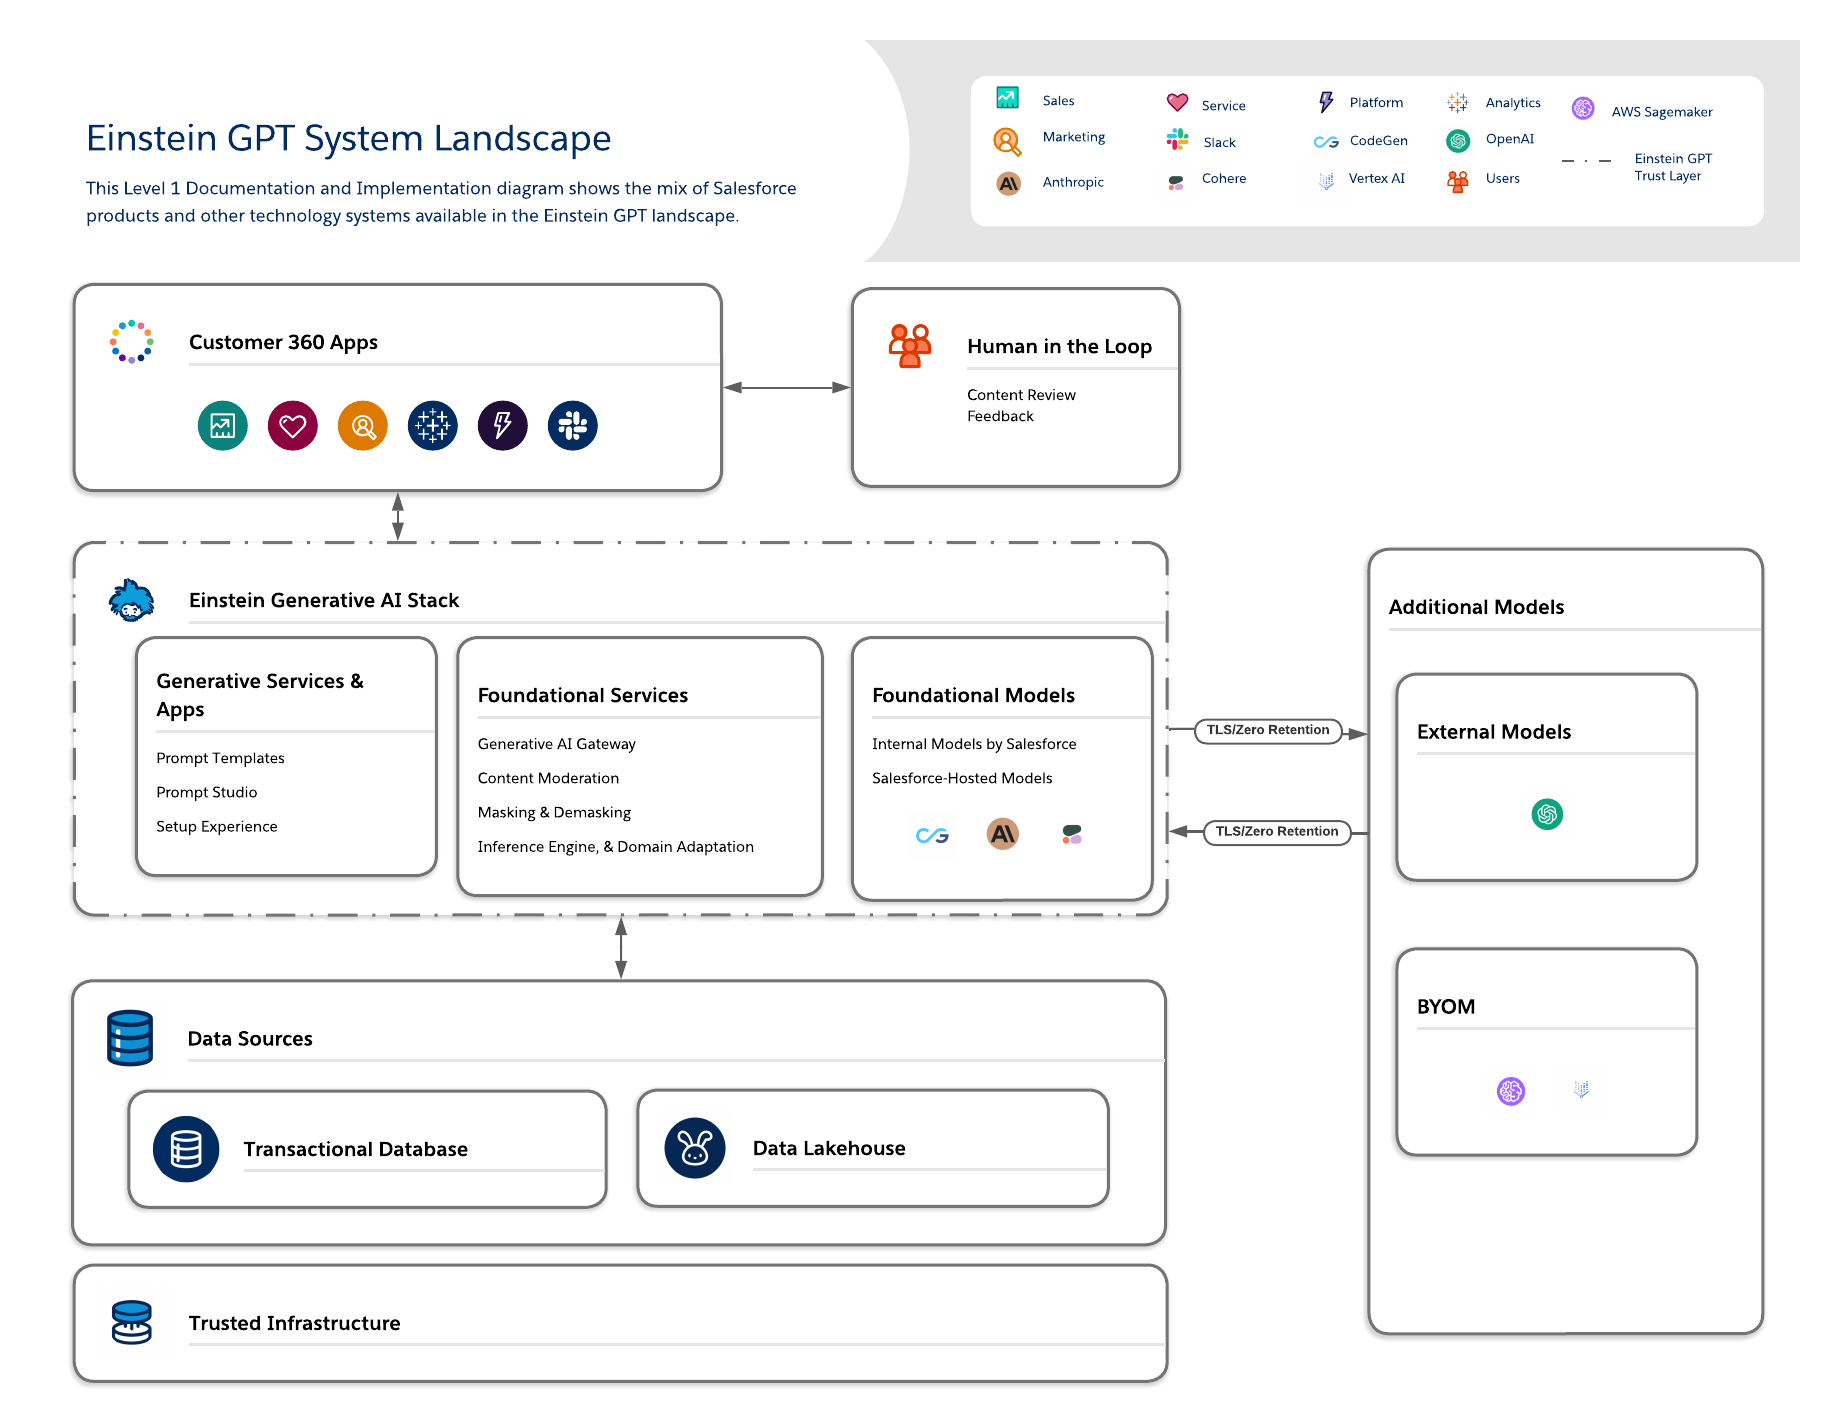This screenshot has height=1422, width=1840.
Task: Select the AWS Sagemaker icon in the BYOM panel
Action: click(1512, 1091)
